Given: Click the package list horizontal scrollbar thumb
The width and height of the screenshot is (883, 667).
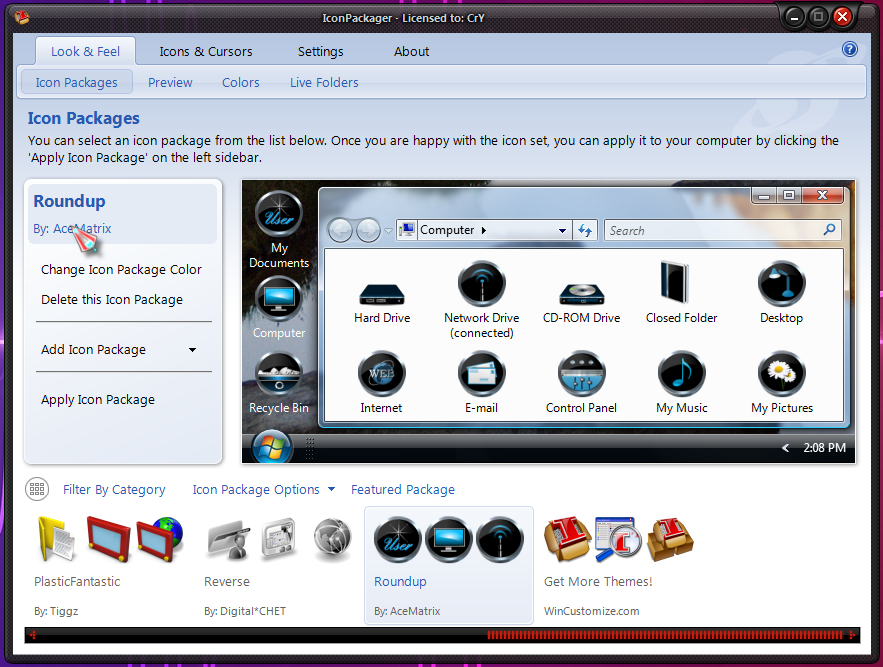Looking at the screenshot, I should pyautogui.click(x=667, y=635).
